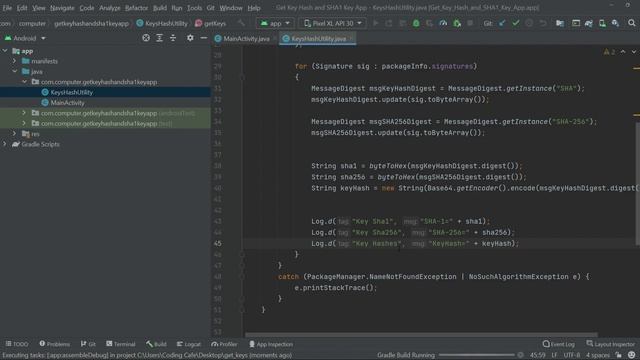This screenshot has height=360, width=640.
Task: Open the Terminal tool window
Action: coord(121,344)
